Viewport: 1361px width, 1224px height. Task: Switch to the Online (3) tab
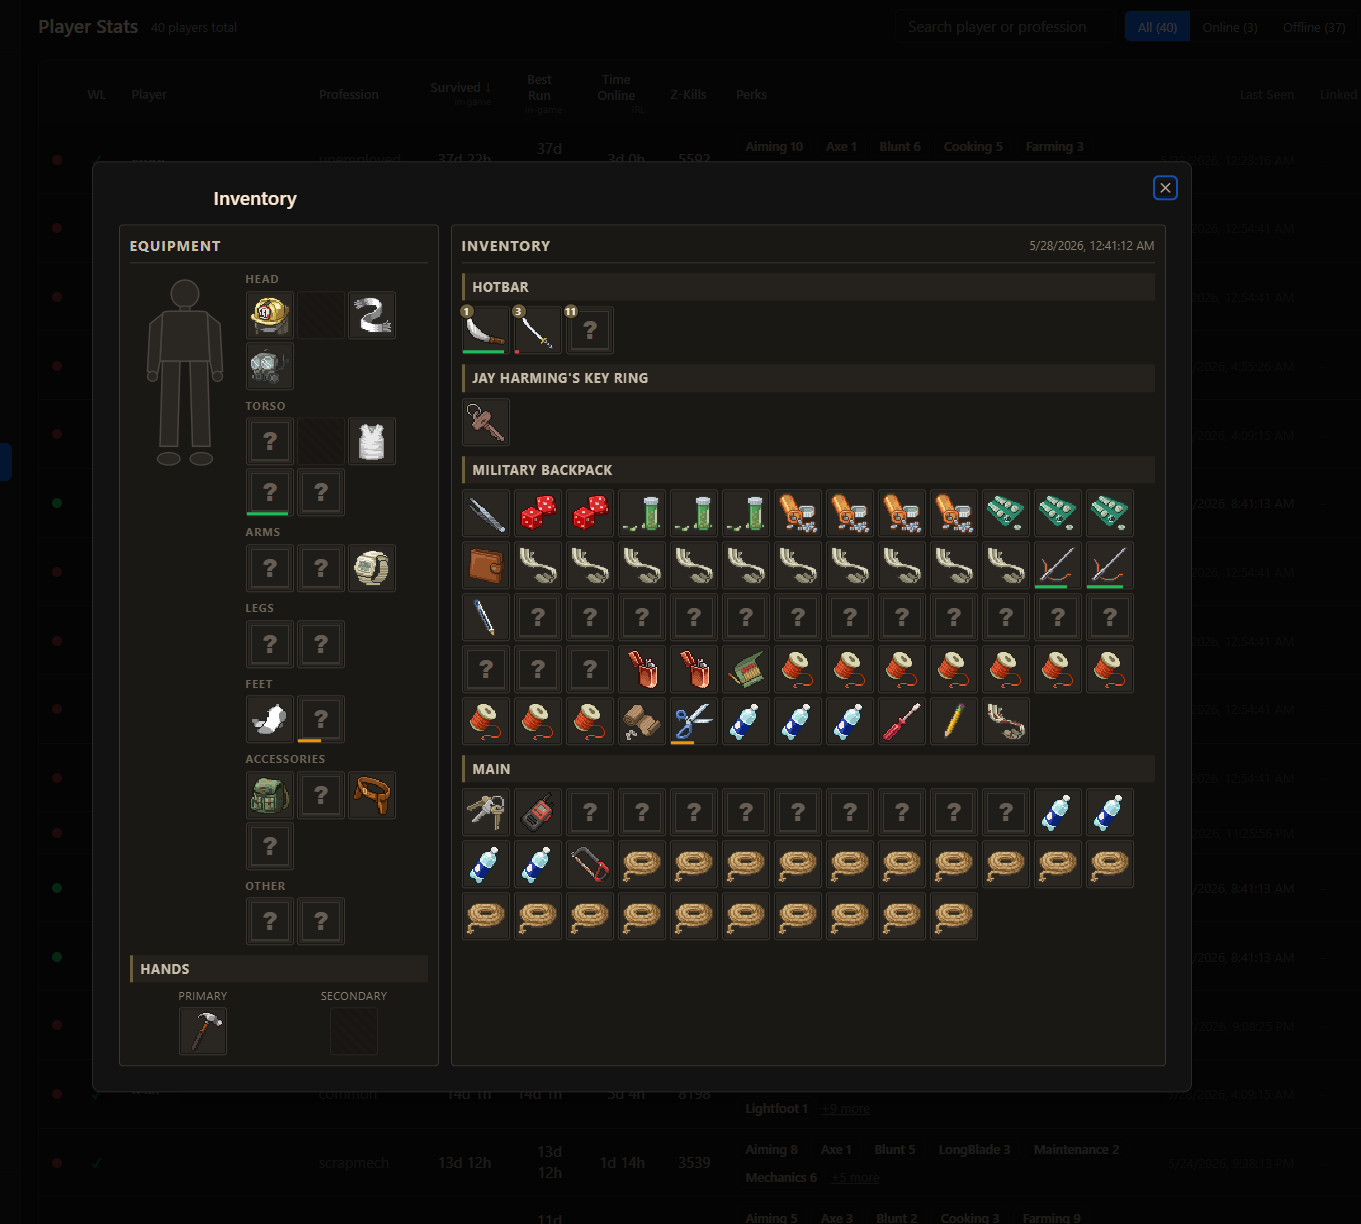[1230, 27]
